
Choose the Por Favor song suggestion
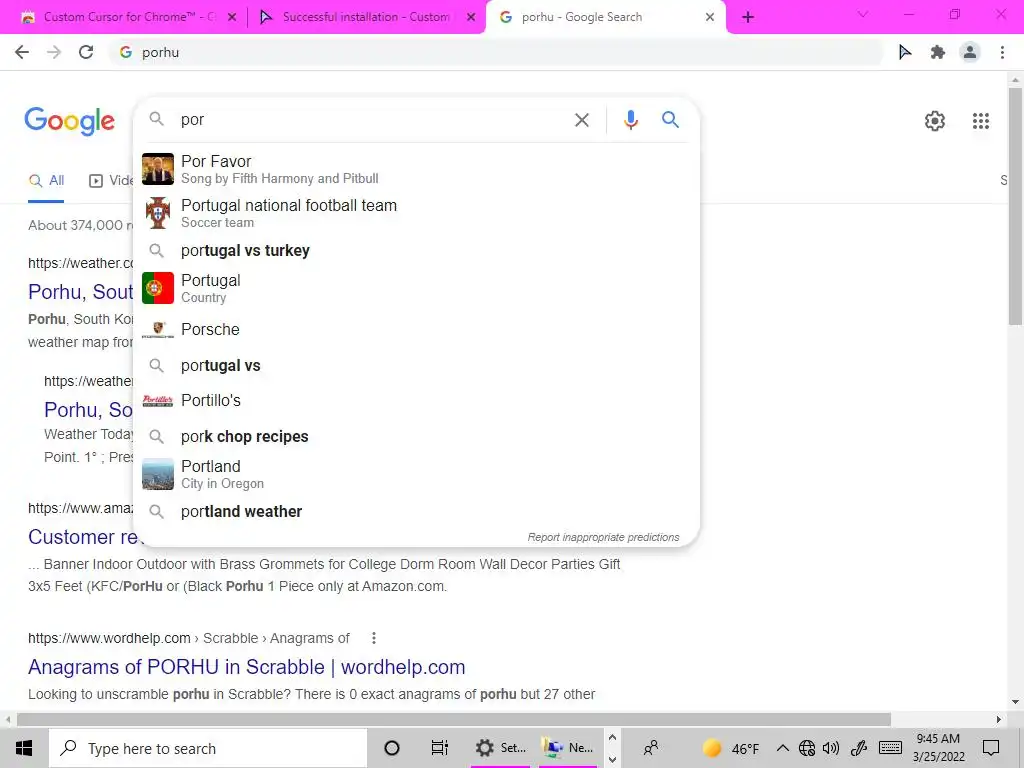pos(416,169)
